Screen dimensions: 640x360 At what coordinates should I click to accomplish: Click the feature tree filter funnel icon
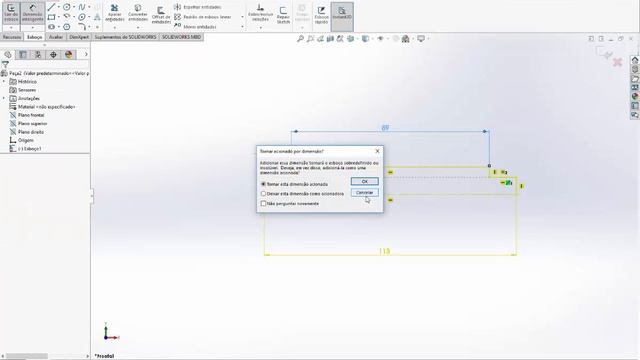5,64
